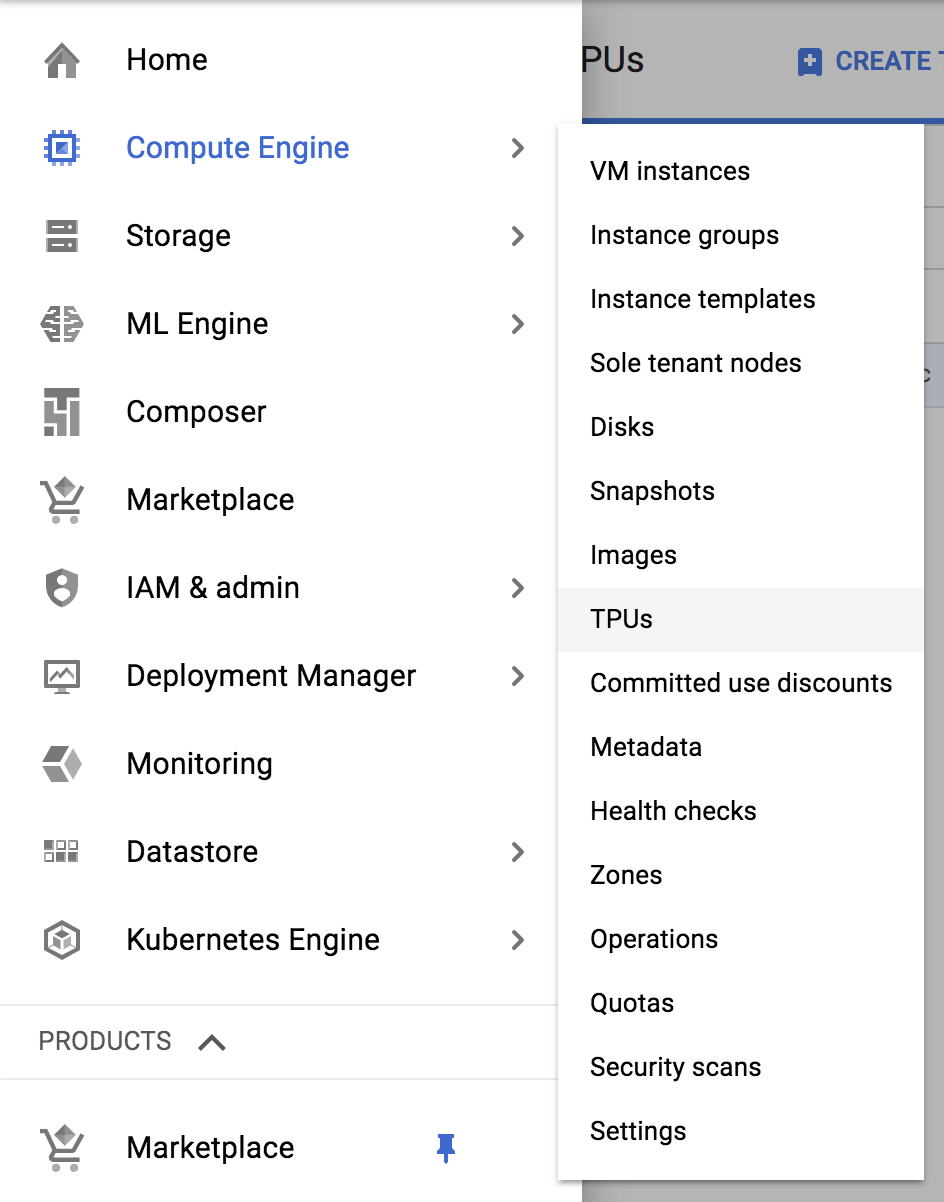Open Snapshots from the Compute Engine menu
This screenshot has width=944, height=1202.
[x=652, y=490]
